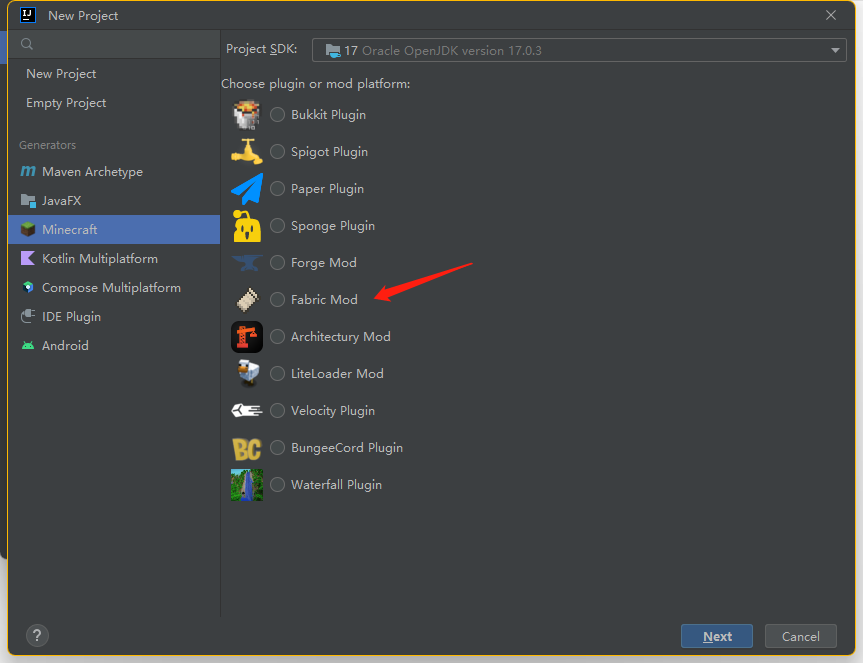Click the Cancel button
The image size is (863, 663).
coord(801,637)
